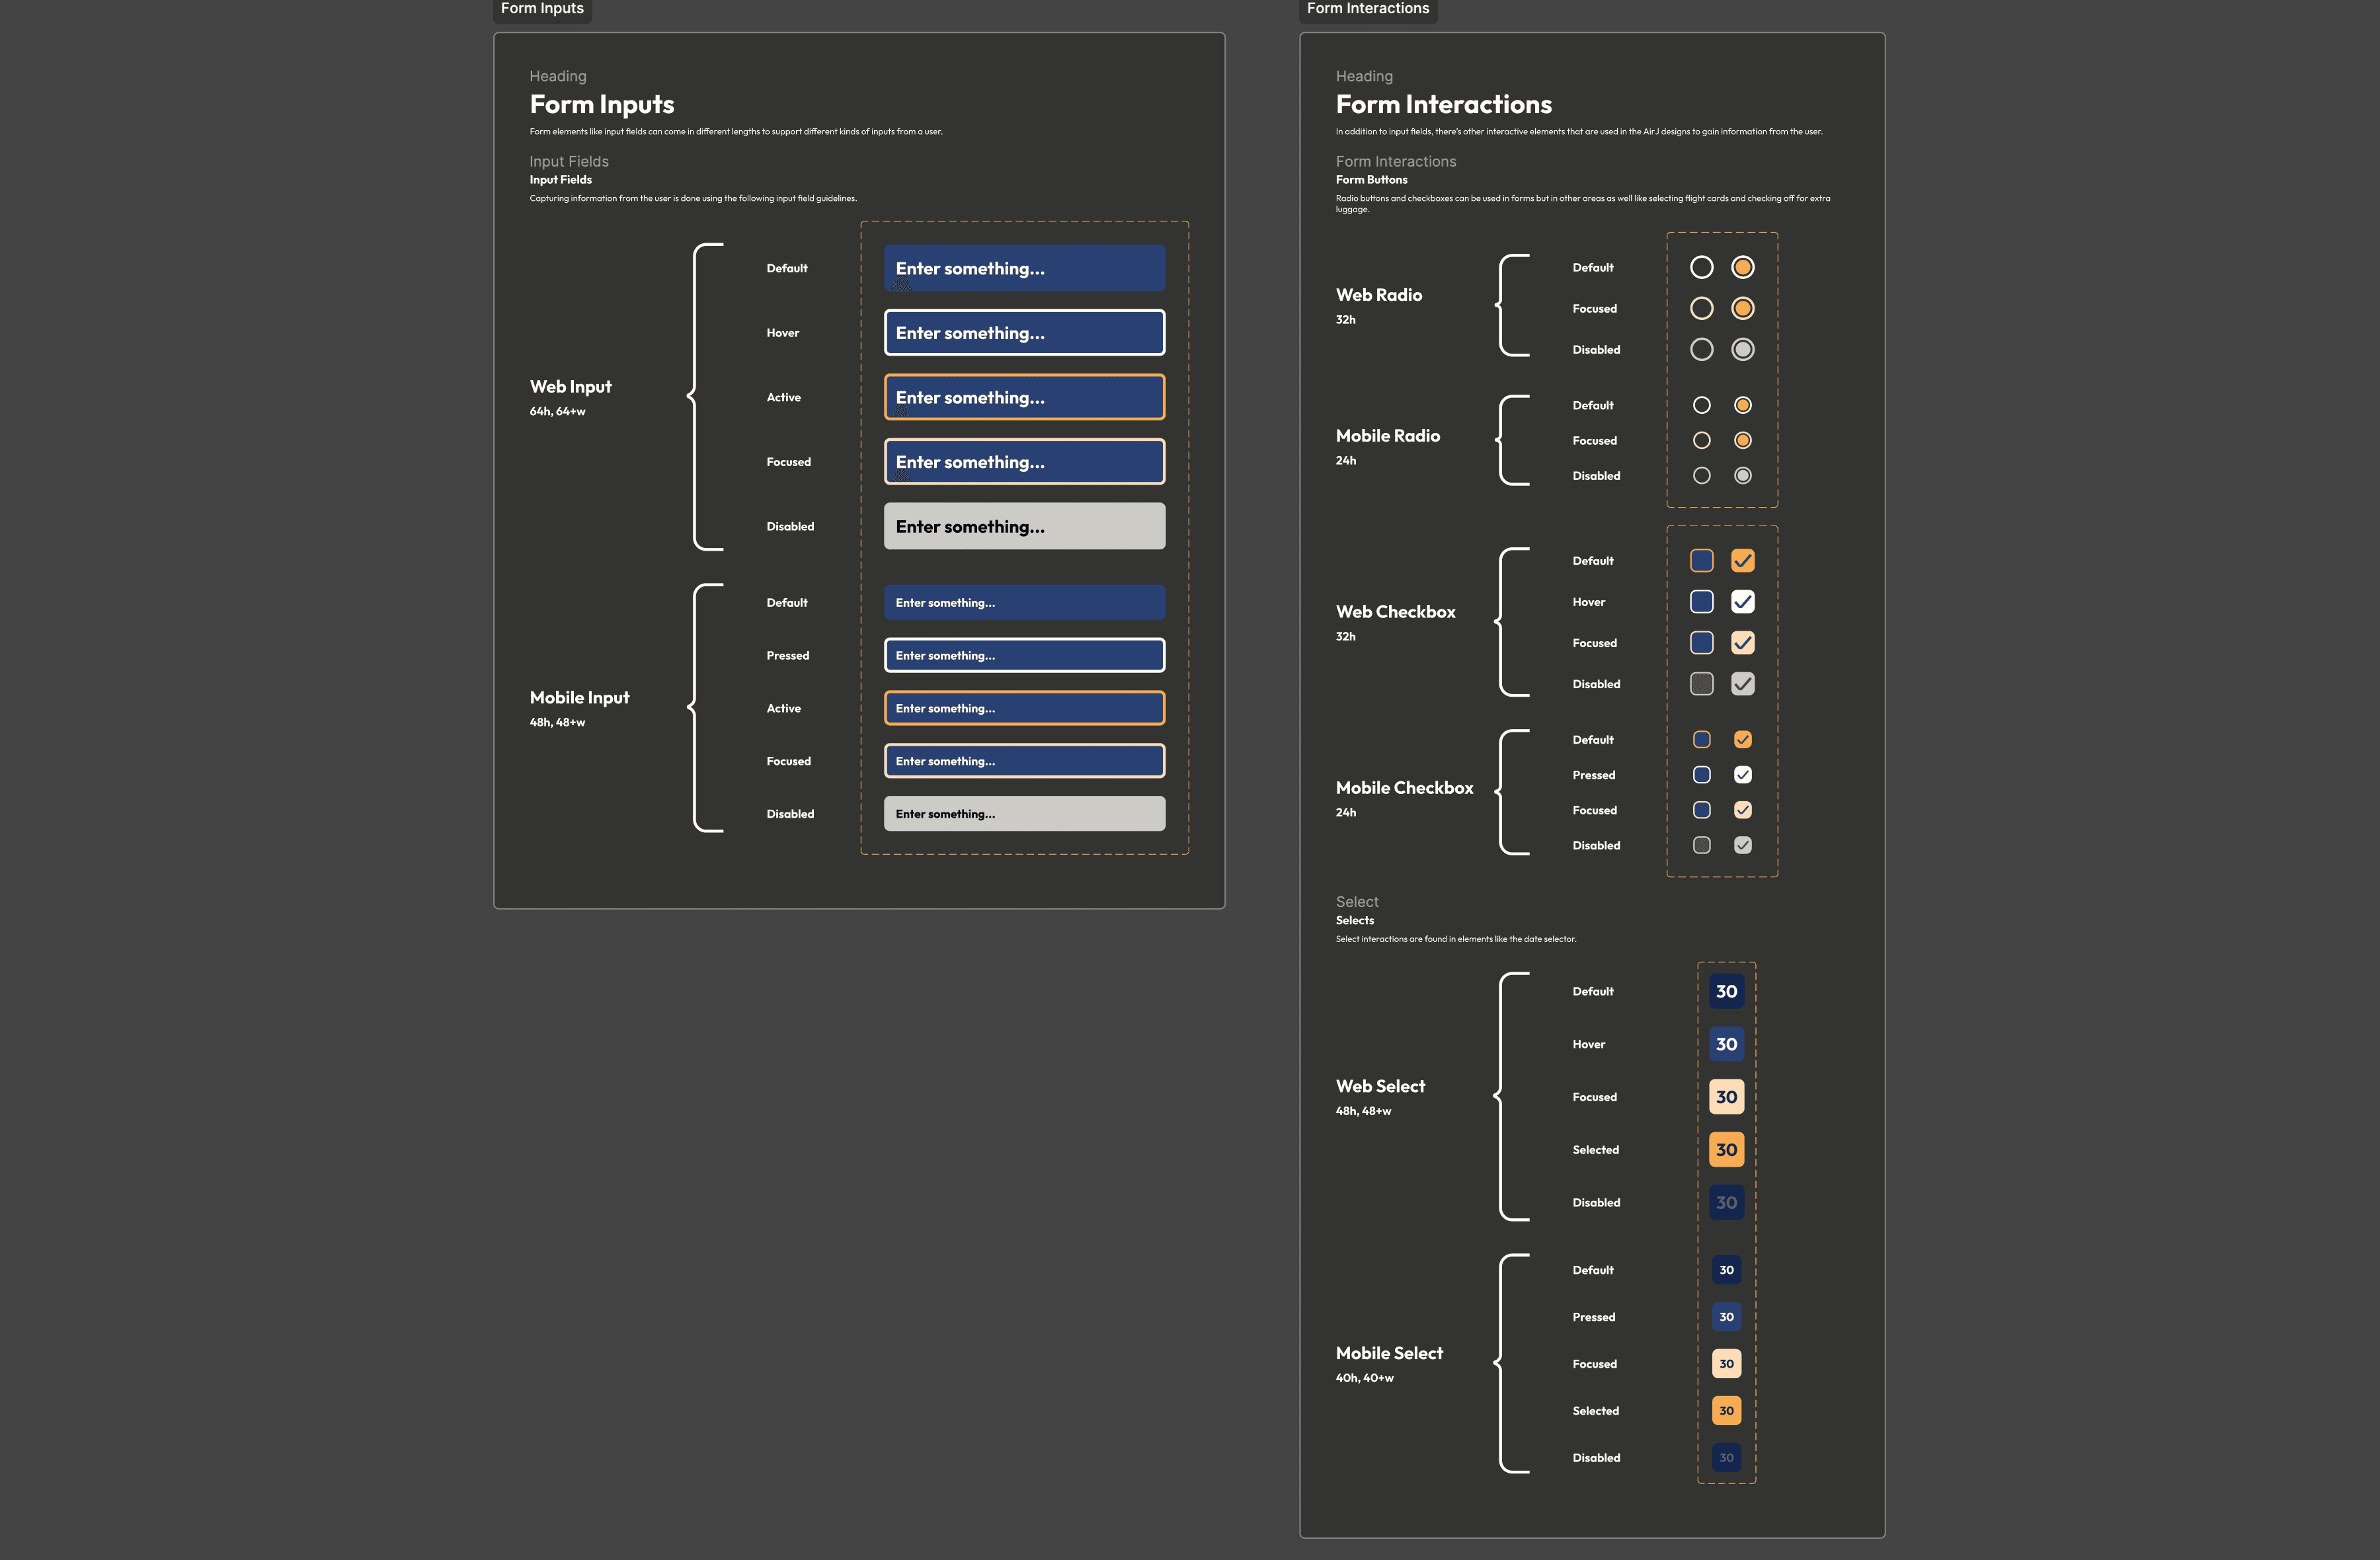
Task: Toggle the unchecked Web Checkbox Disabled box
Action: click(1701, 683)
